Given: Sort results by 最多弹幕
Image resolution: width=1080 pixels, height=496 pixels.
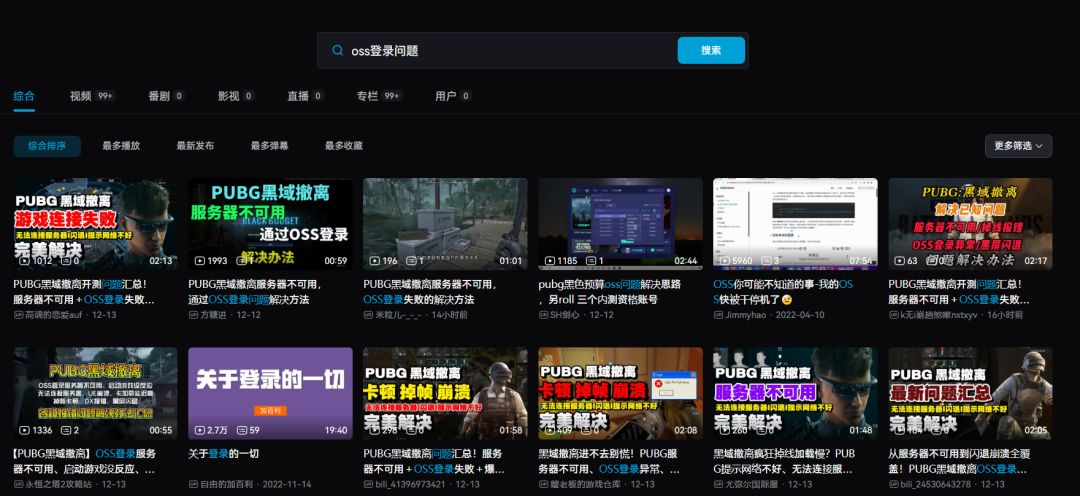Looking at the screenshot, I should pos(269,146).
